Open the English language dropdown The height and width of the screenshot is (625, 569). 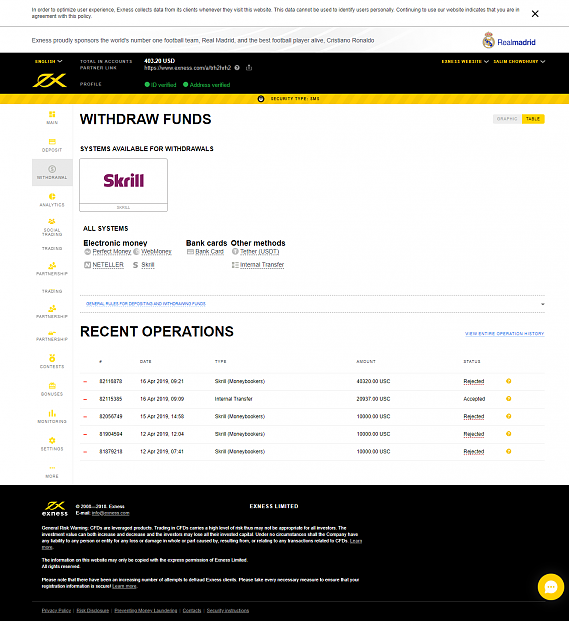point(49,61)
